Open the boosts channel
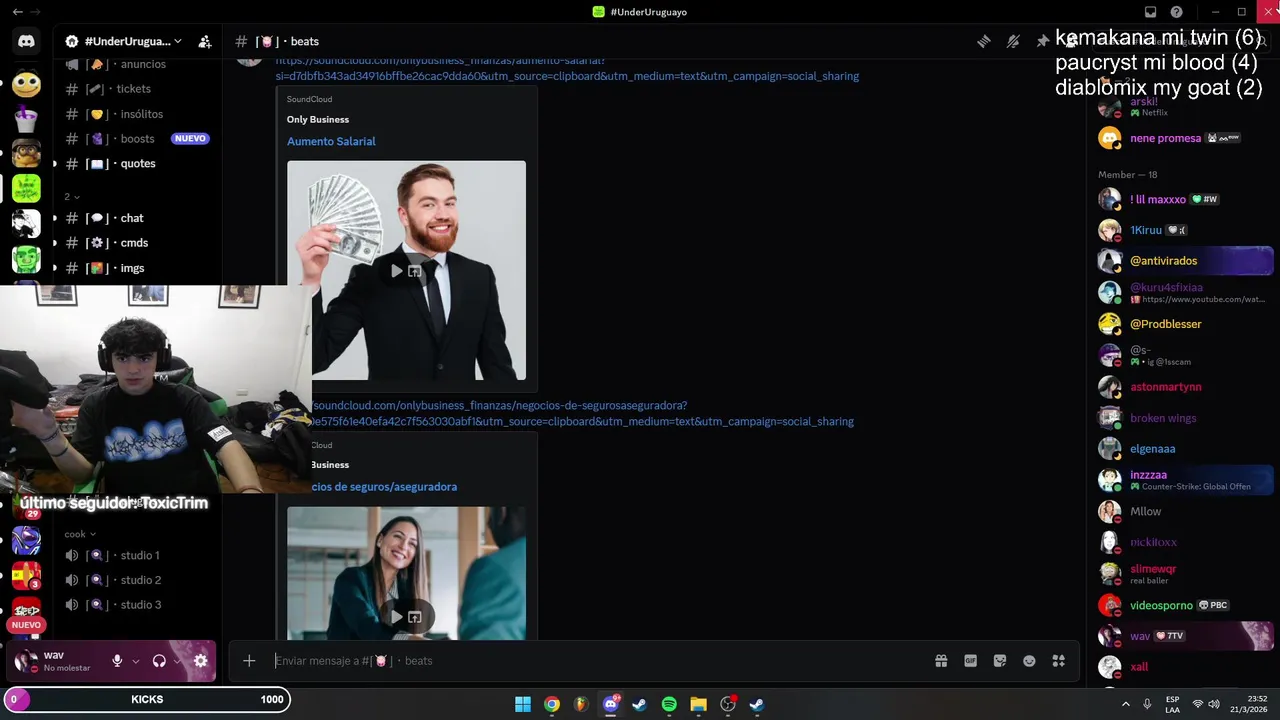 [138, 139]
